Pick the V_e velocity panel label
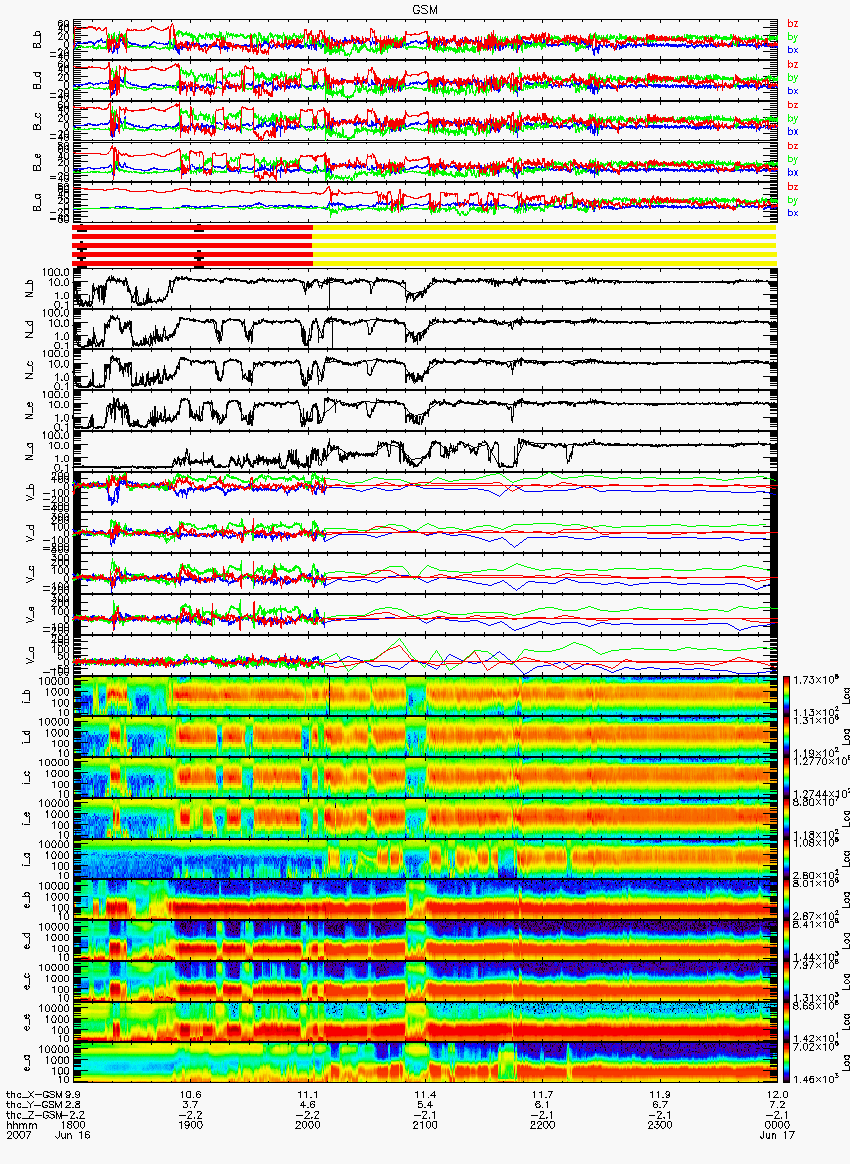Screen dimensions: 850x1164 point(31,614)
